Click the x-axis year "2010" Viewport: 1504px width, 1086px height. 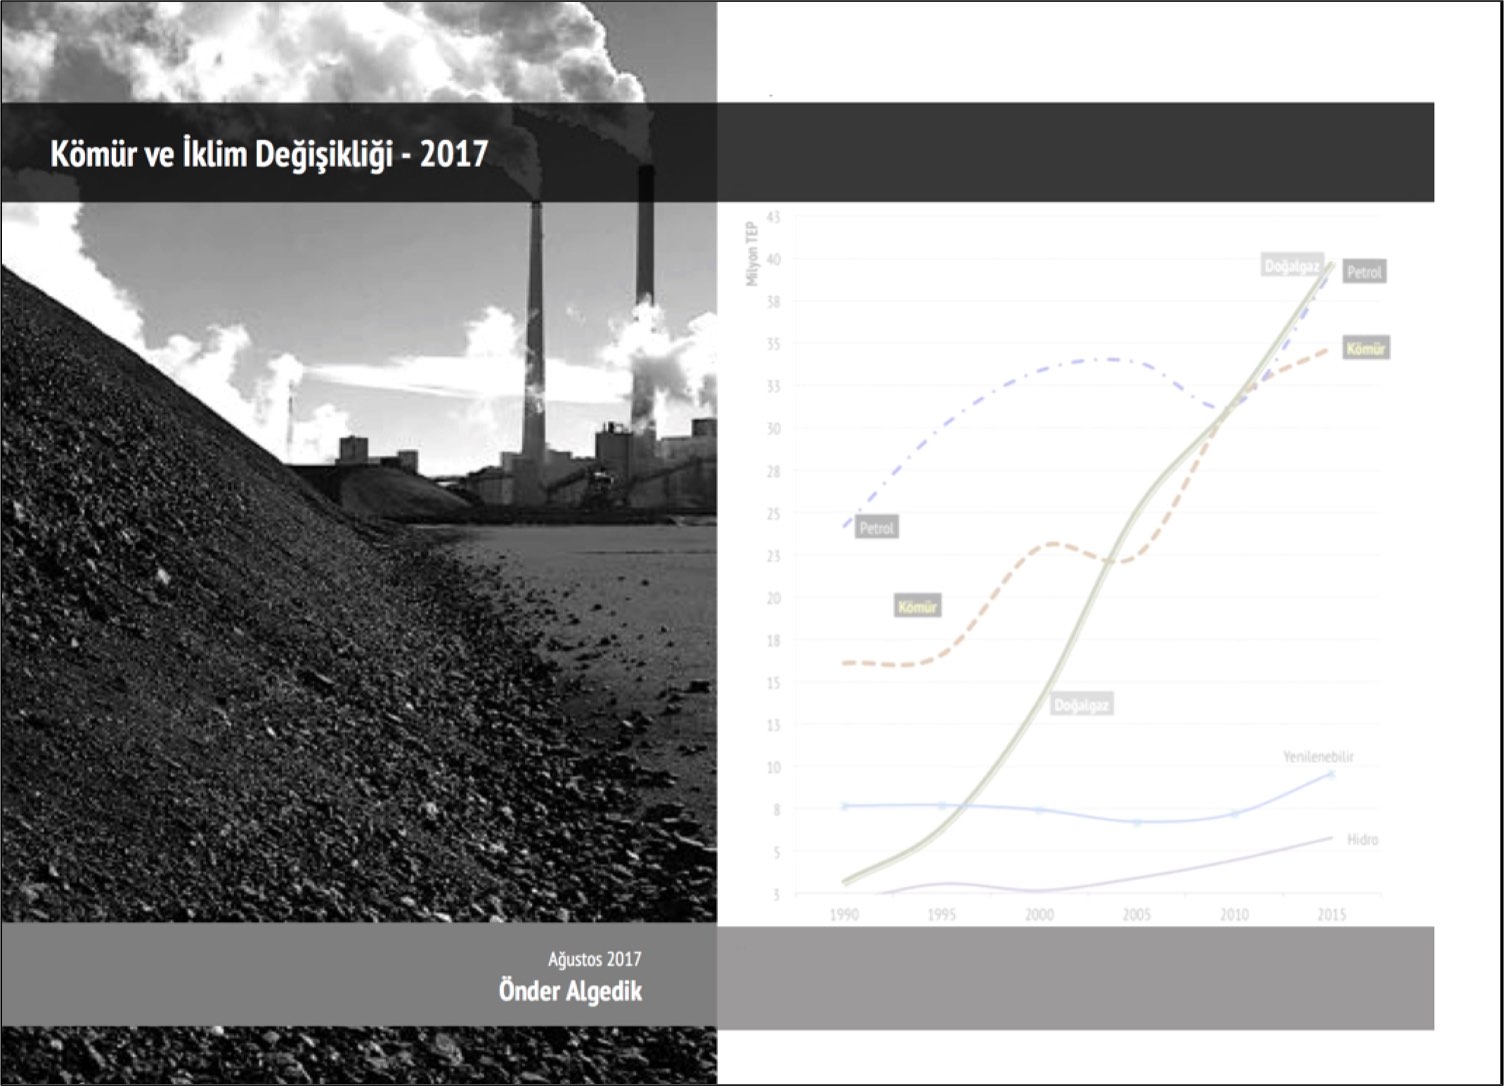(x=1234, y=914)
